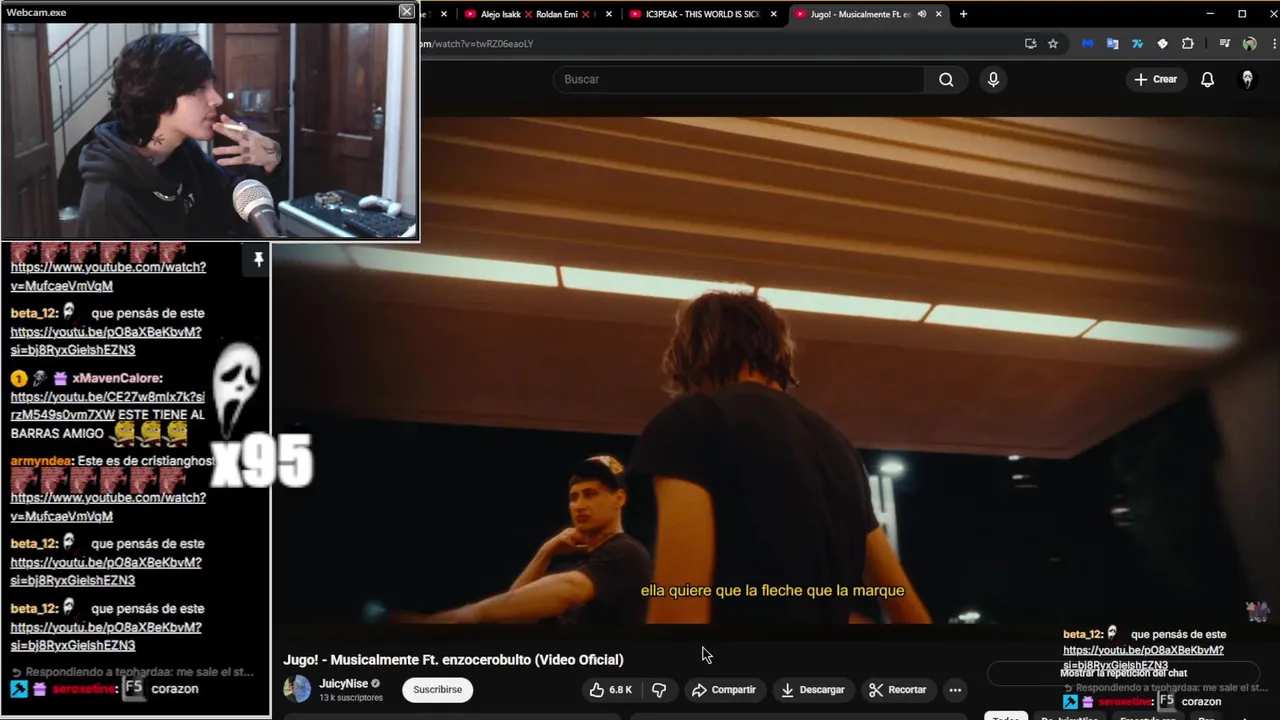The height and width of the screenshot is (720, 1280).
Task: Click username armyndea in chat
Action: pyautogui.click(x=40, y=461)
